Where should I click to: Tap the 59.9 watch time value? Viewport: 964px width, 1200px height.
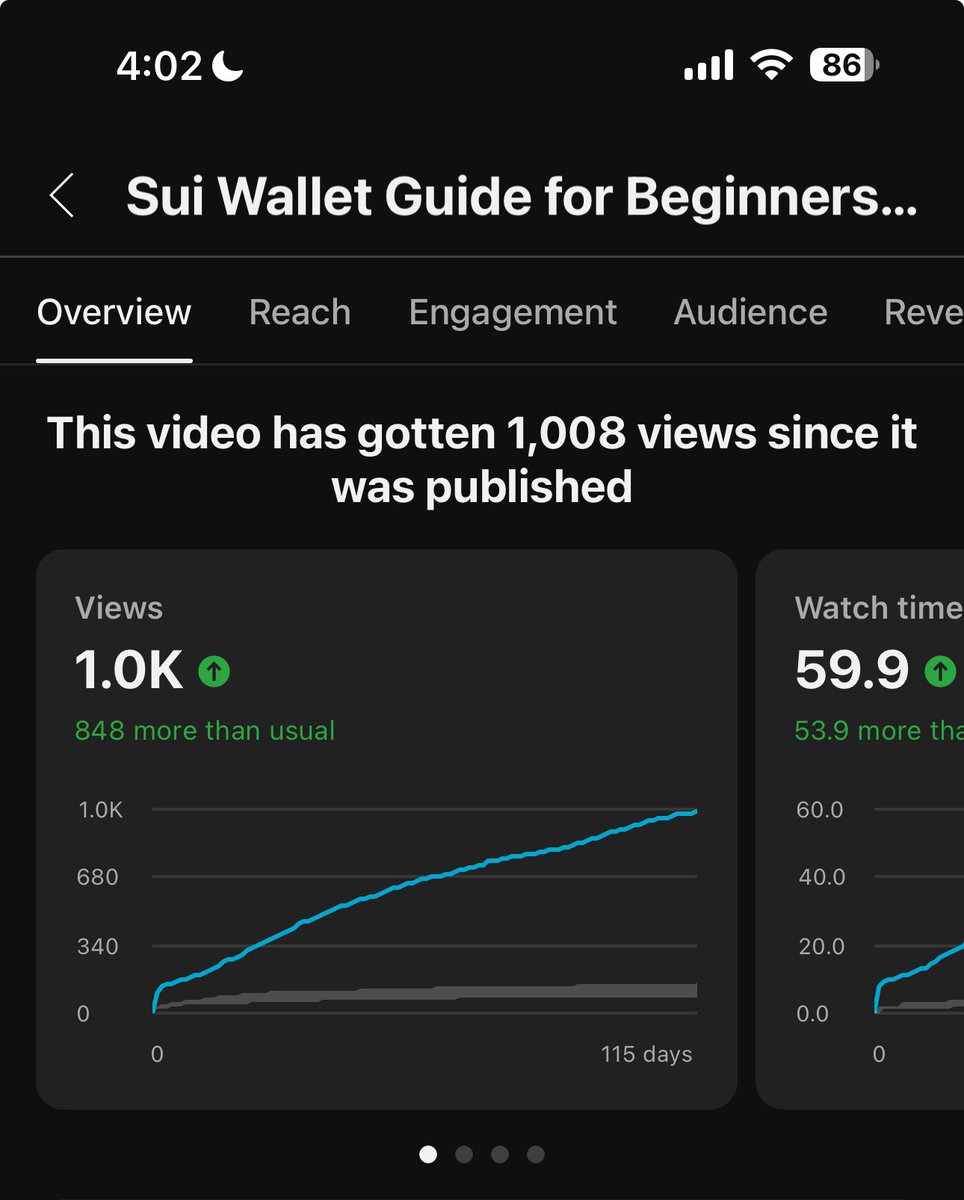tap(852, 671)
